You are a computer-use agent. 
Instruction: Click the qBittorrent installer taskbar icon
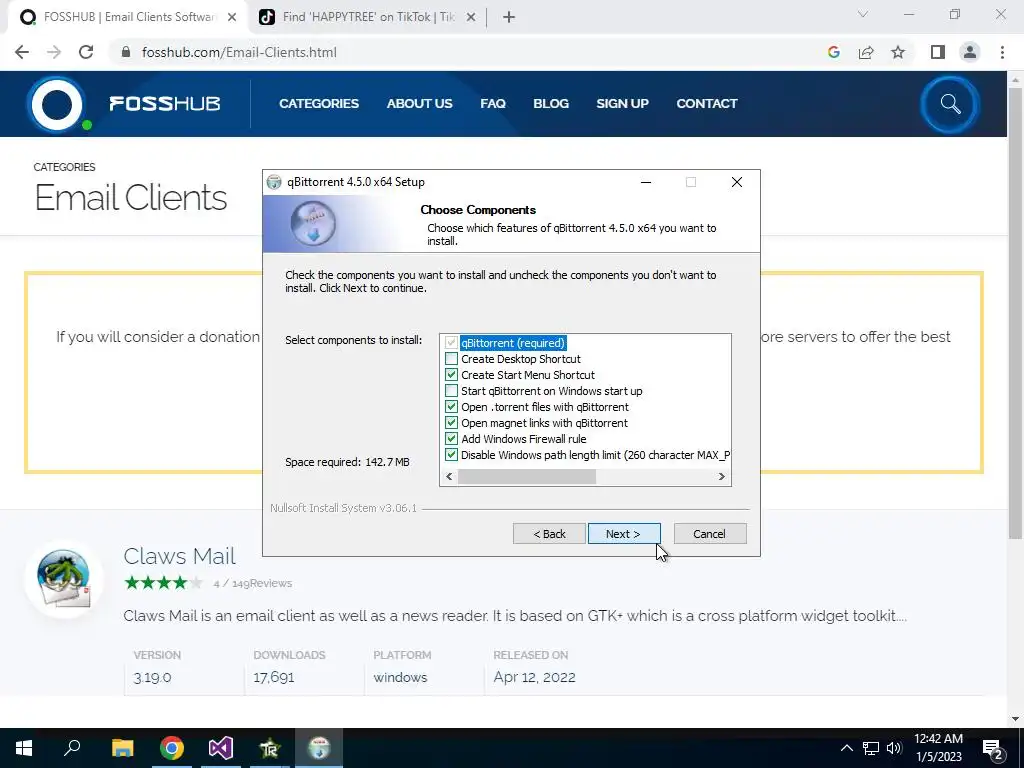(x=319, y=748)
